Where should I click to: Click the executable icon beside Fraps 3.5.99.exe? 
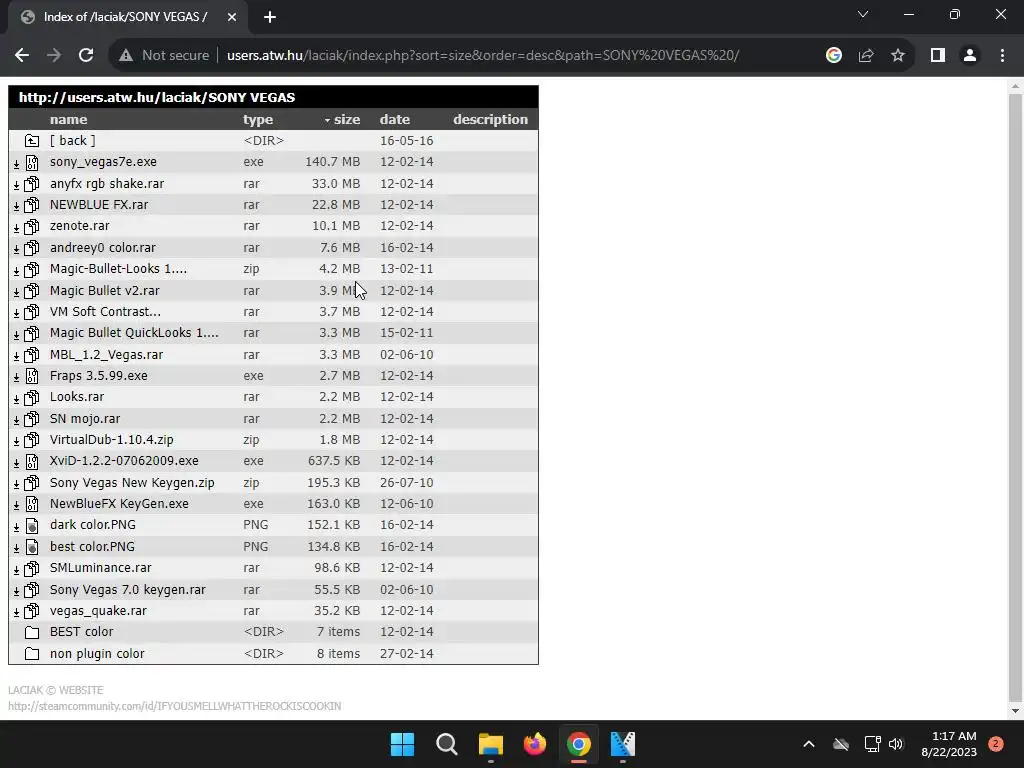pos(31,376)
